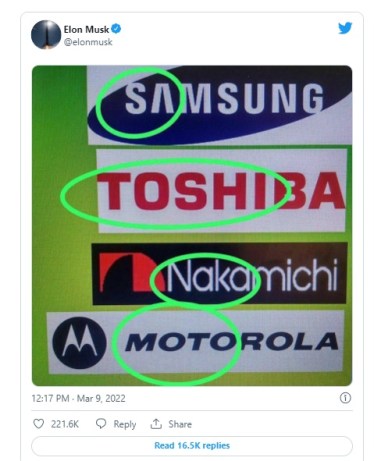Click the Nakamichi logo in the image
The image size is (374, 461).
pyautogui.click(x=219, y=274)
